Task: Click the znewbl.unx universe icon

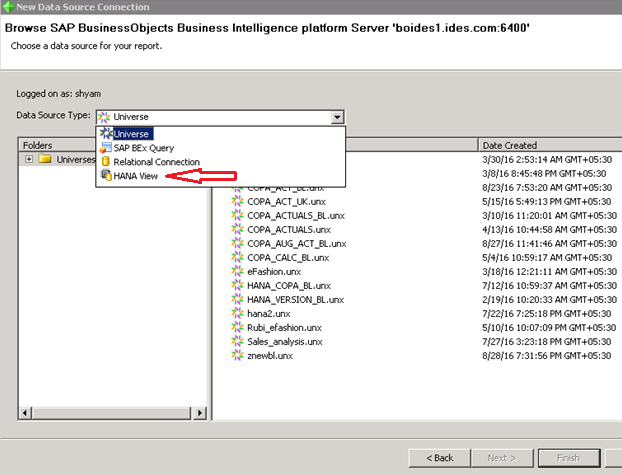Action: click(238, 355)
